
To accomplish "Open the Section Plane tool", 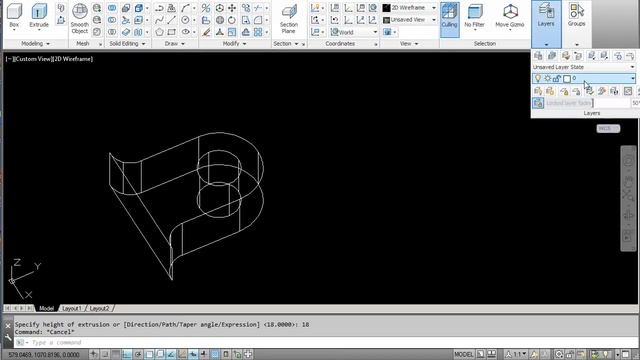I will 289,19.
